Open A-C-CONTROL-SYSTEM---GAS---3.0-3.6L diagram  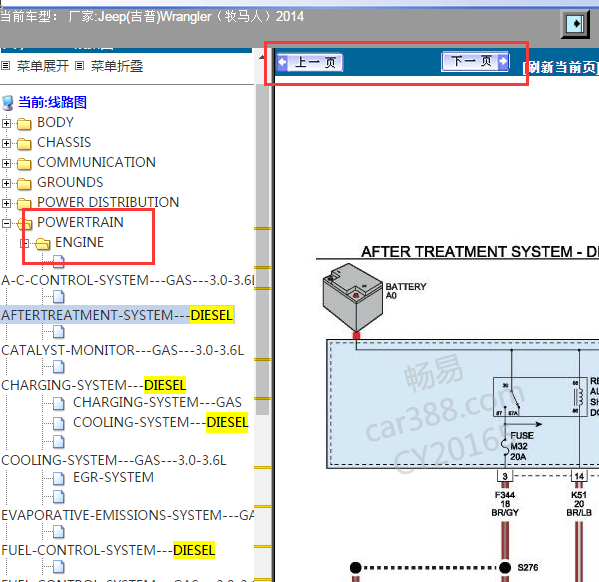(127, 280)
